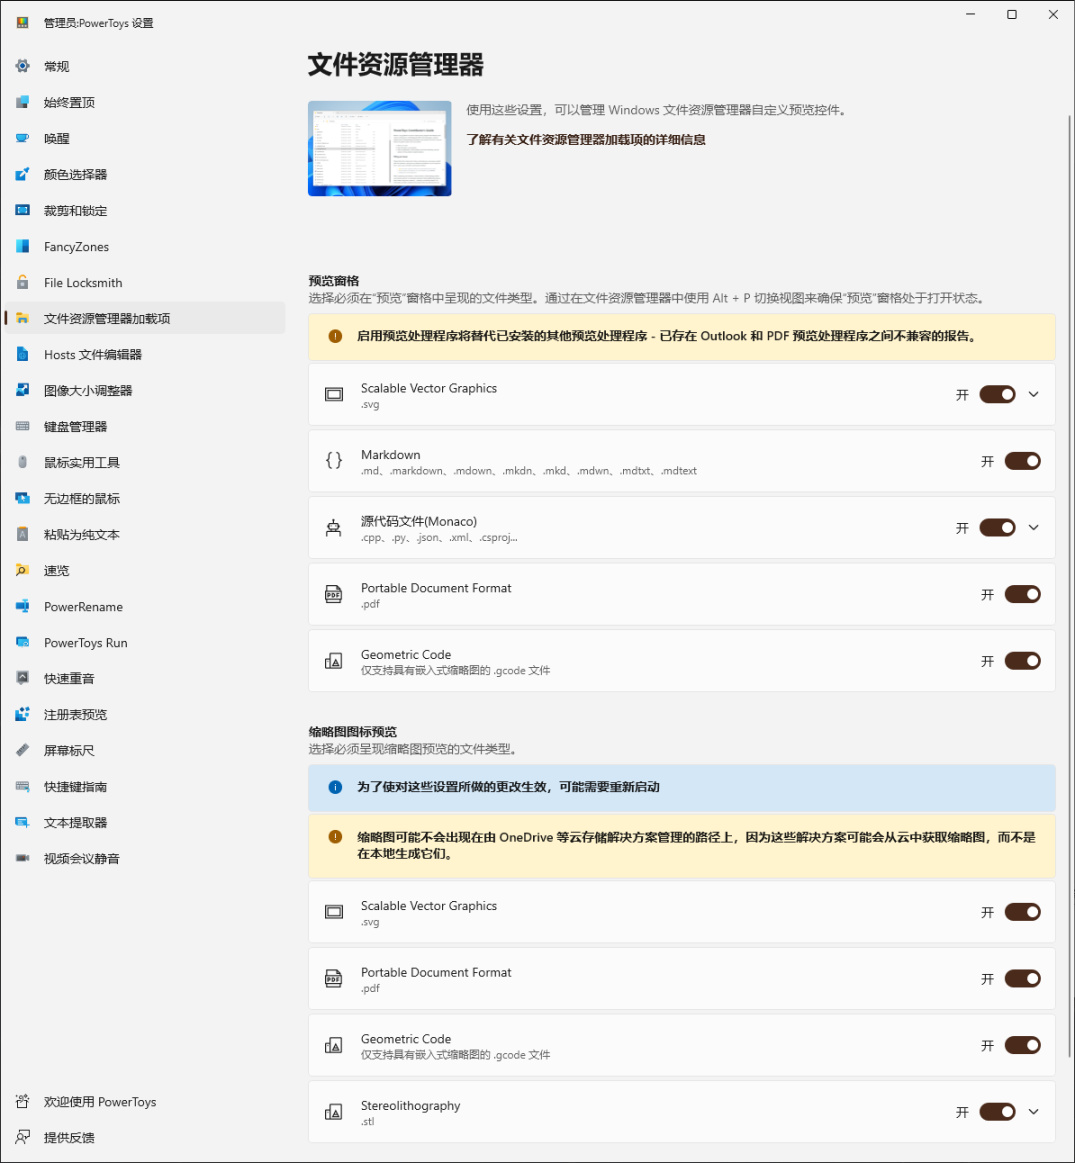
Task: Click the Stereolithography file type icon
Action: point(334,1112)
